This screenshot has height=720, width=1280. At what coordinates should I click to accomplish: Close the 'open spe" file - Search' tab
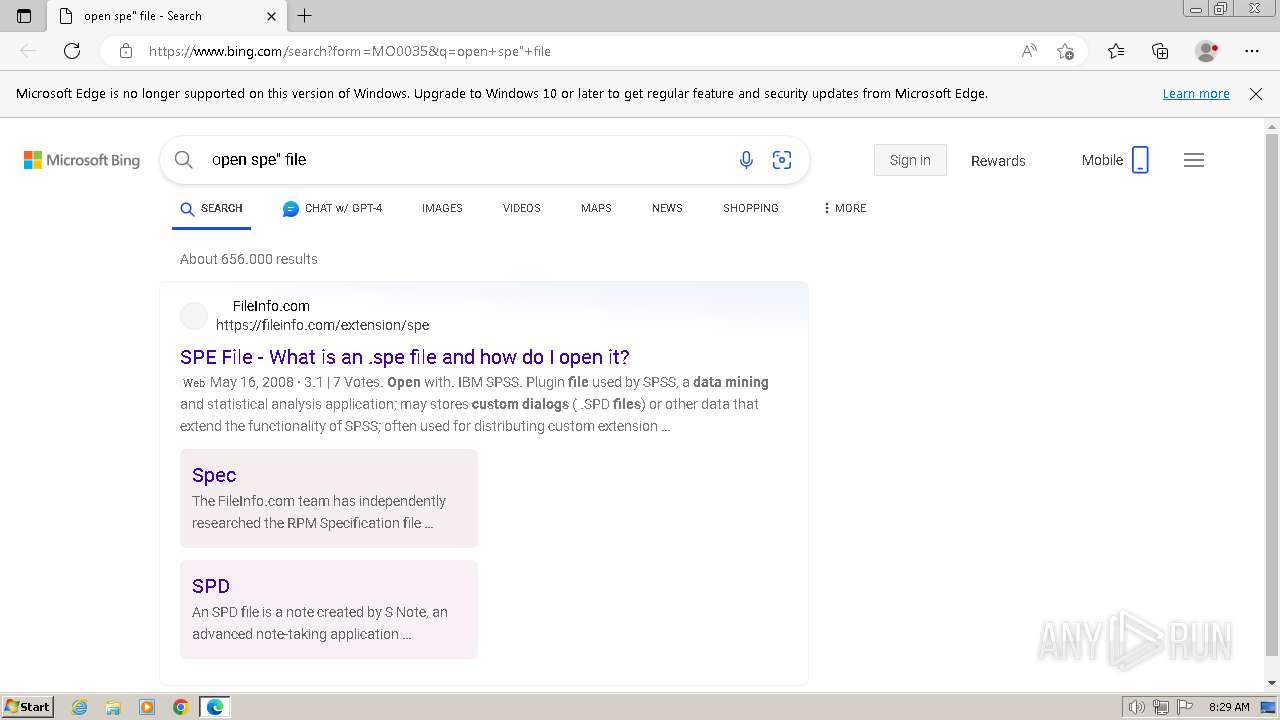(x=271, y=16)
